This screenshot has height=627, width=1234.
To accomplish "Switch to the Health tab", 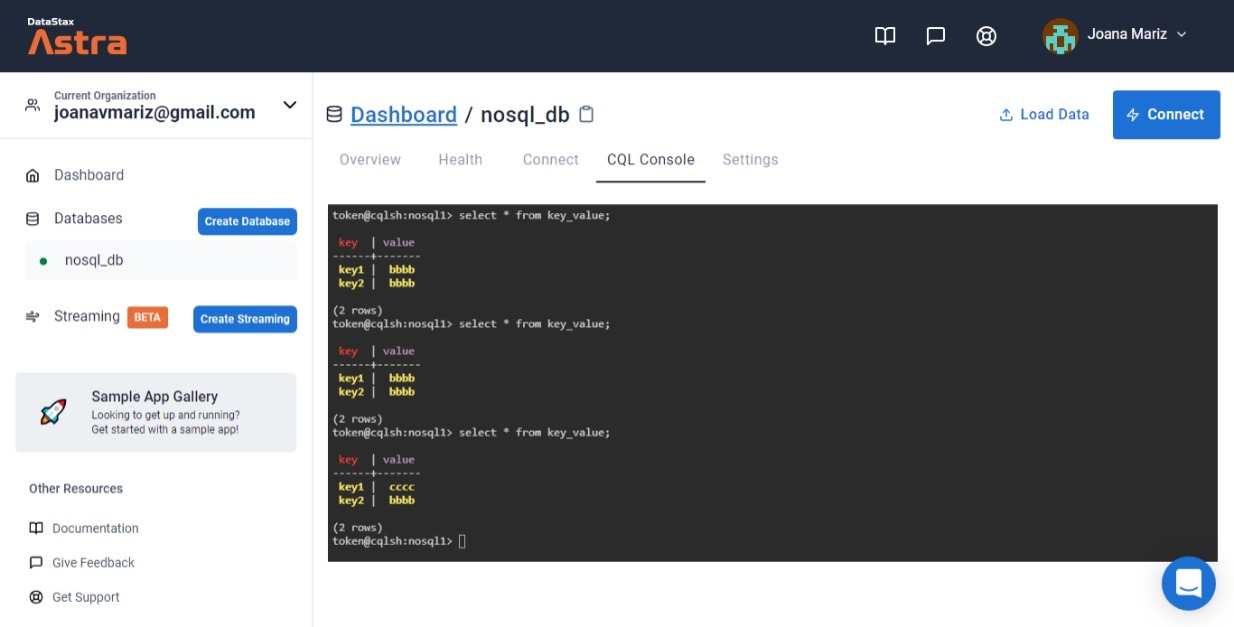I will (x=460, y=159).
